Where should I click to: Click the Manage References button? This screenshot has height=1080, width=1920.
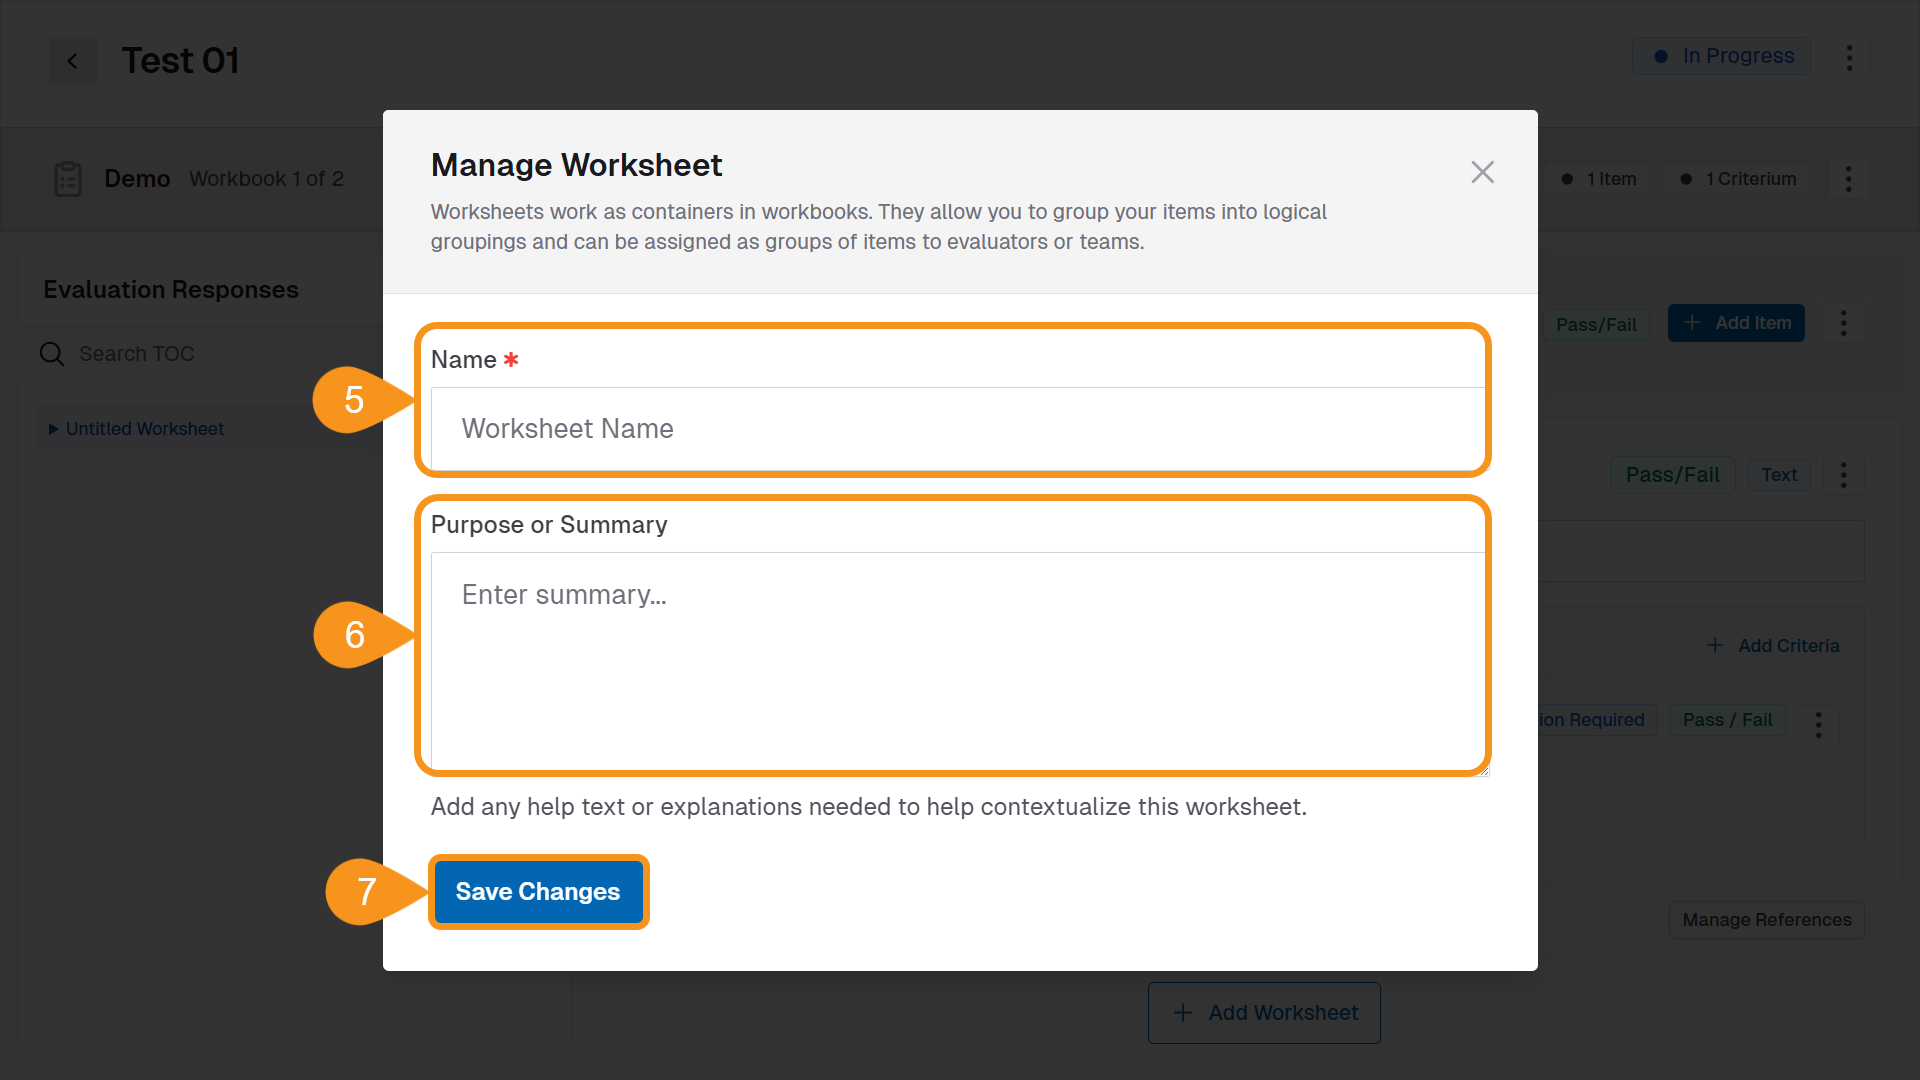click(1766, 919)
